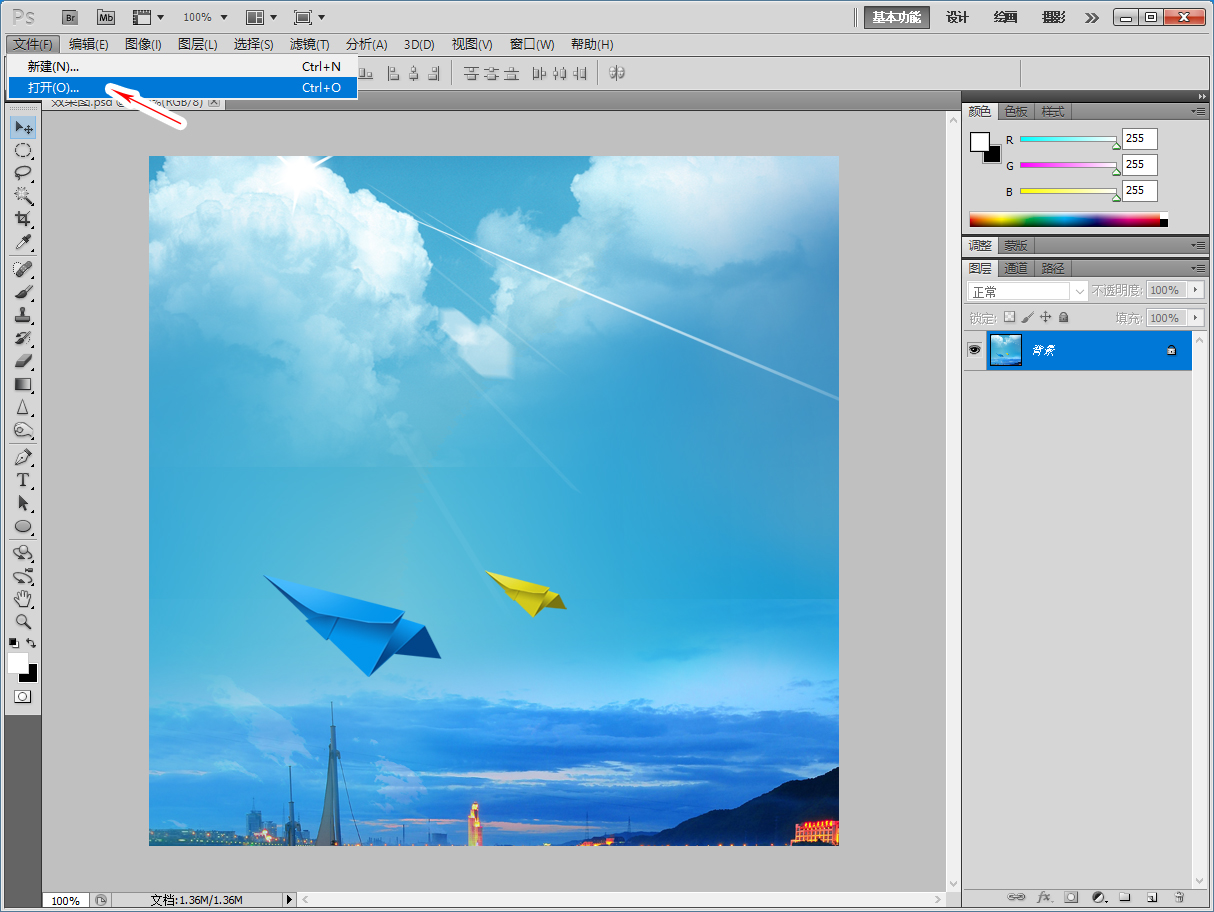Toggle Quick Mask mode
The image size is (1214, 912).
click(22, 696)
